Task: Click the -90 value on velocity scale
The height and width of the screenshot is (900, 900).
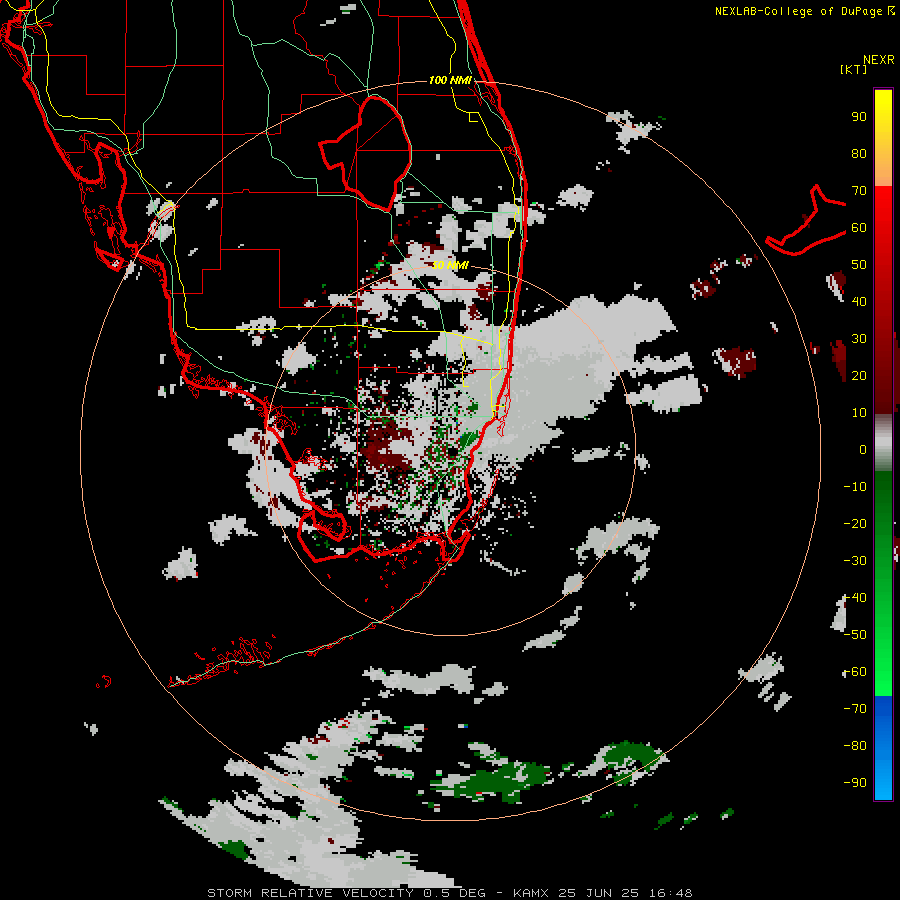Action: [x=855, y=783]
